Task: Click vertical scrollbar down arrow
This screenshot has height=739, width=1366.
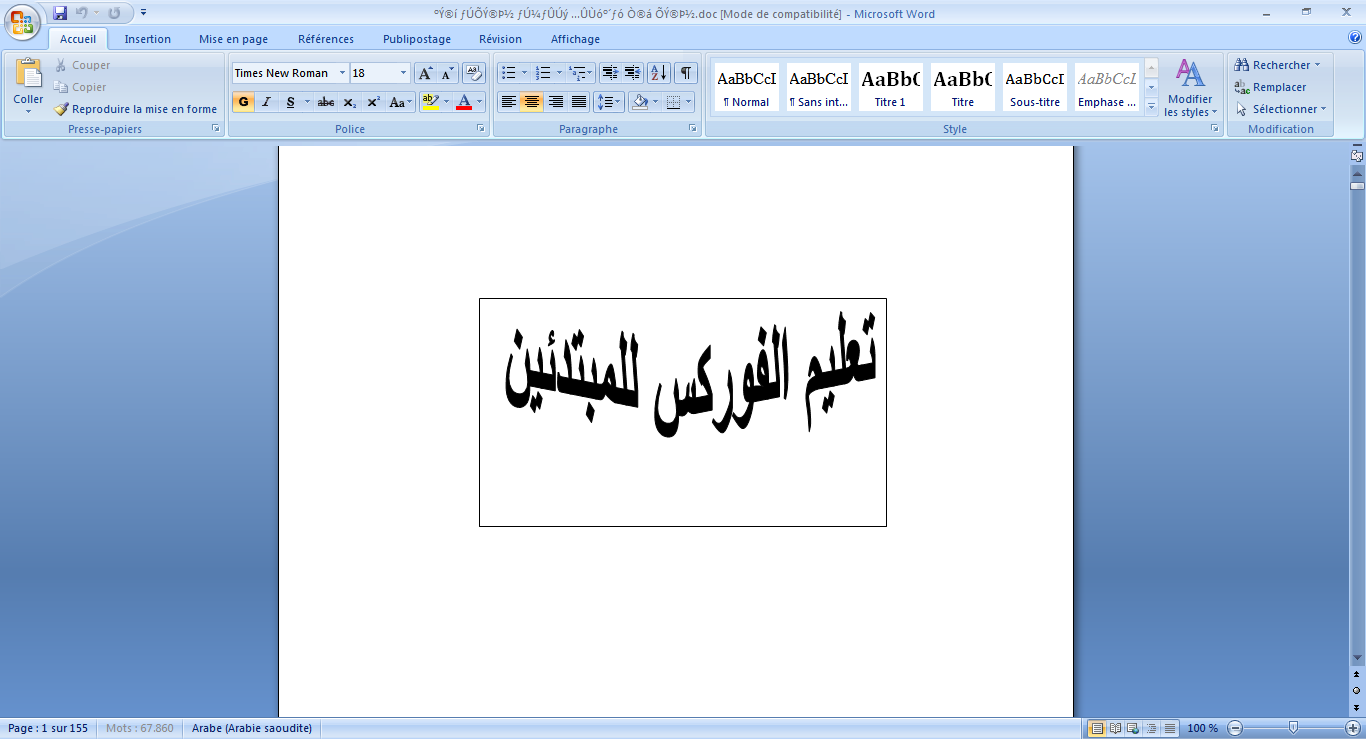Action: [x=1357, y=657]
